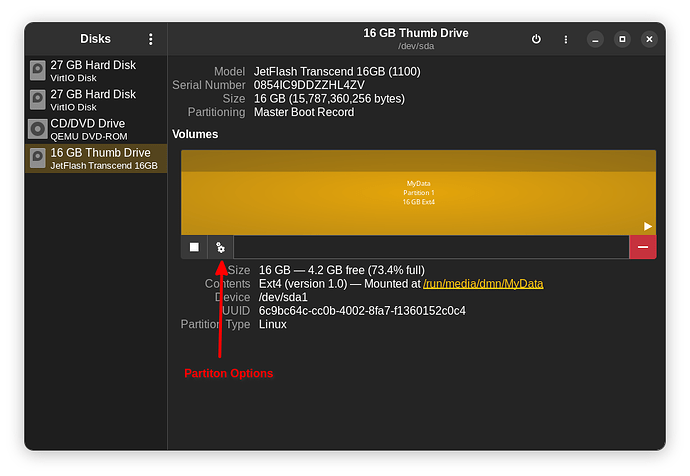Click the thumb drive icon in sidebar
The width and height of the screenshot is (690, 476).
point(38,158)
